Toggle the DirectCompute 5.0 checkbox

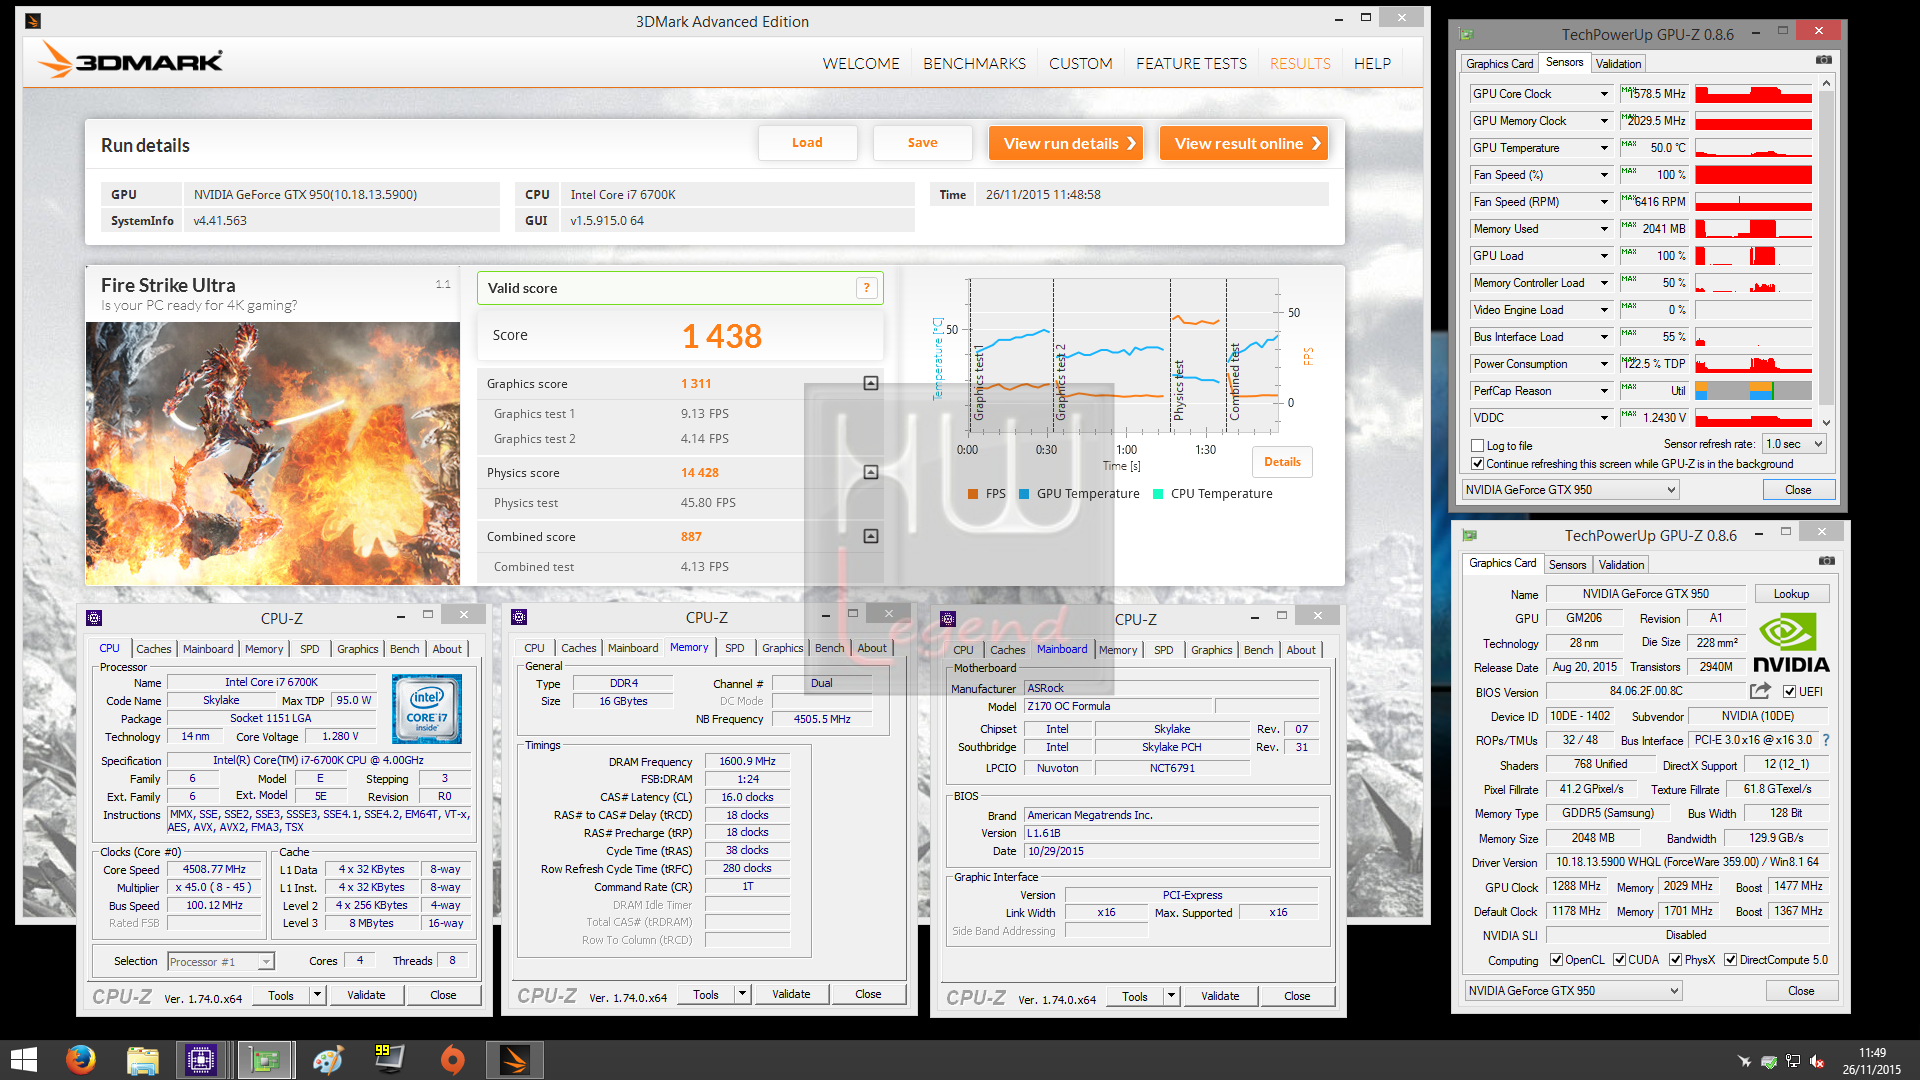click(1730, 959)
